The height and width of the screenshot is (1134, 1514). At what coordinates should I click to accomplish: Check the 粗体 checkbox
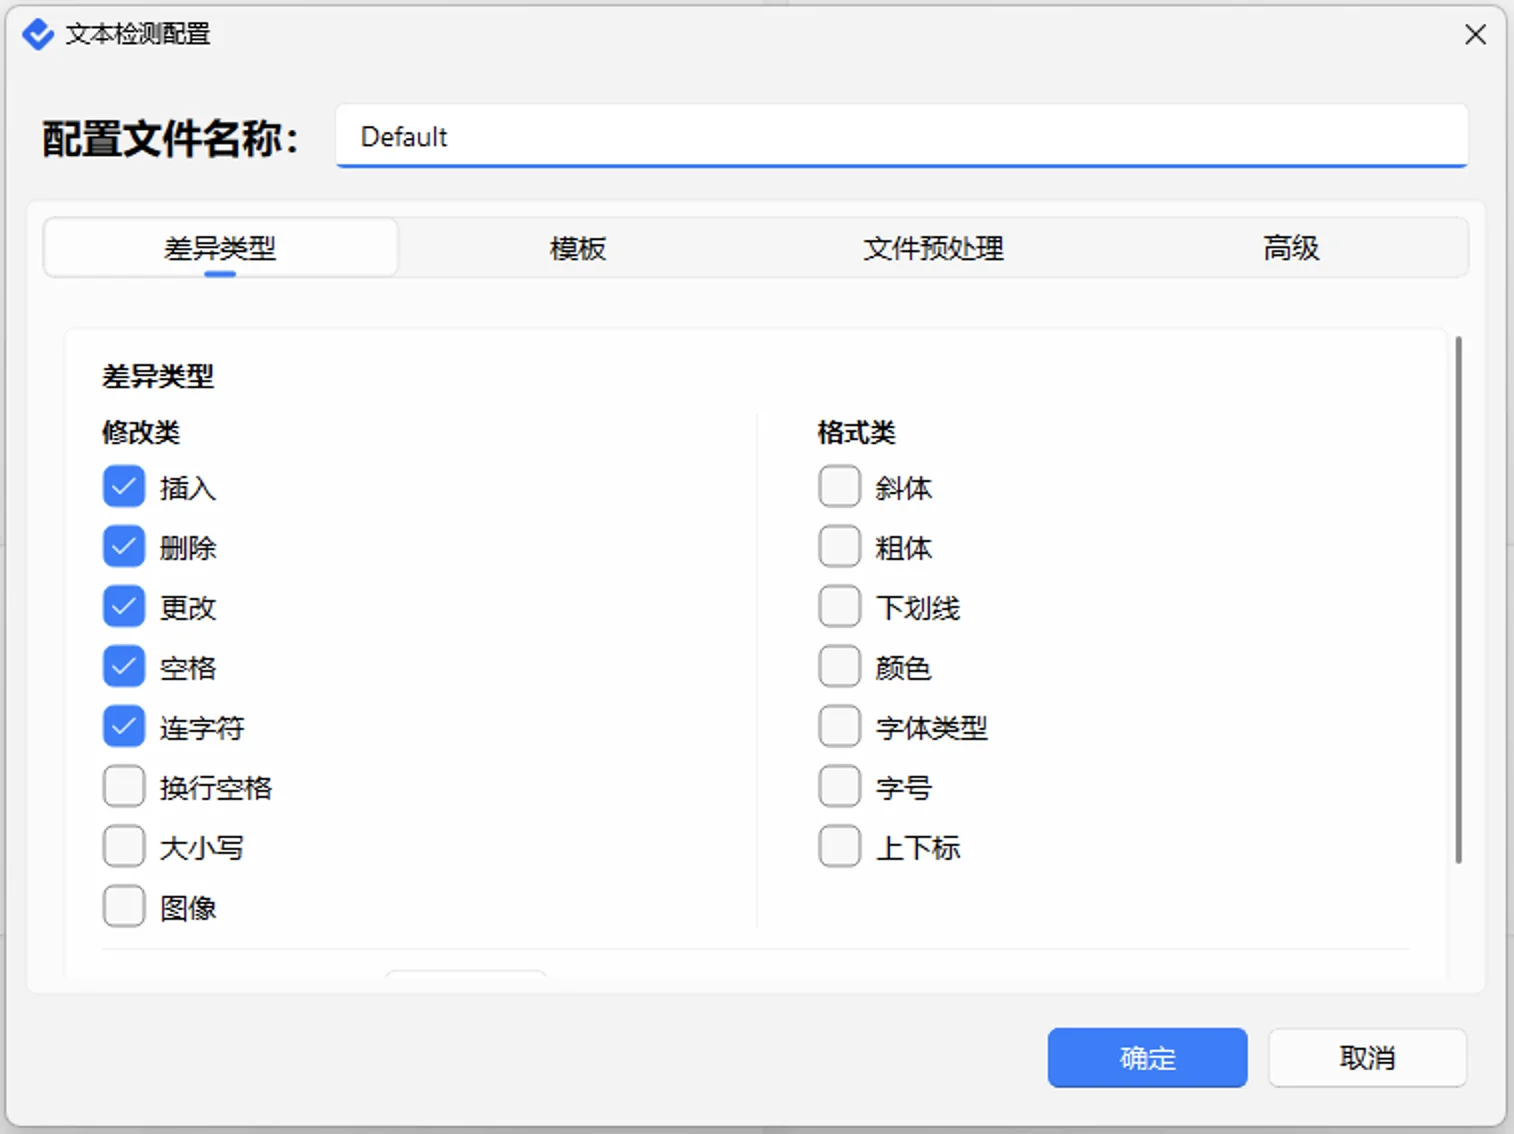tap(840, 547)
